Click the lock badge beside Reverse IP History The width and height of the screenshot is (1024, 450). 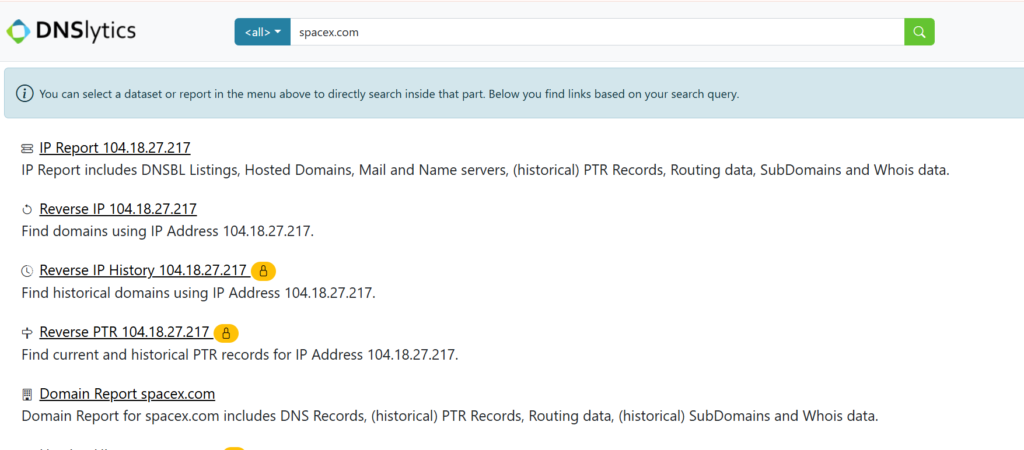[x=263, y=271]
